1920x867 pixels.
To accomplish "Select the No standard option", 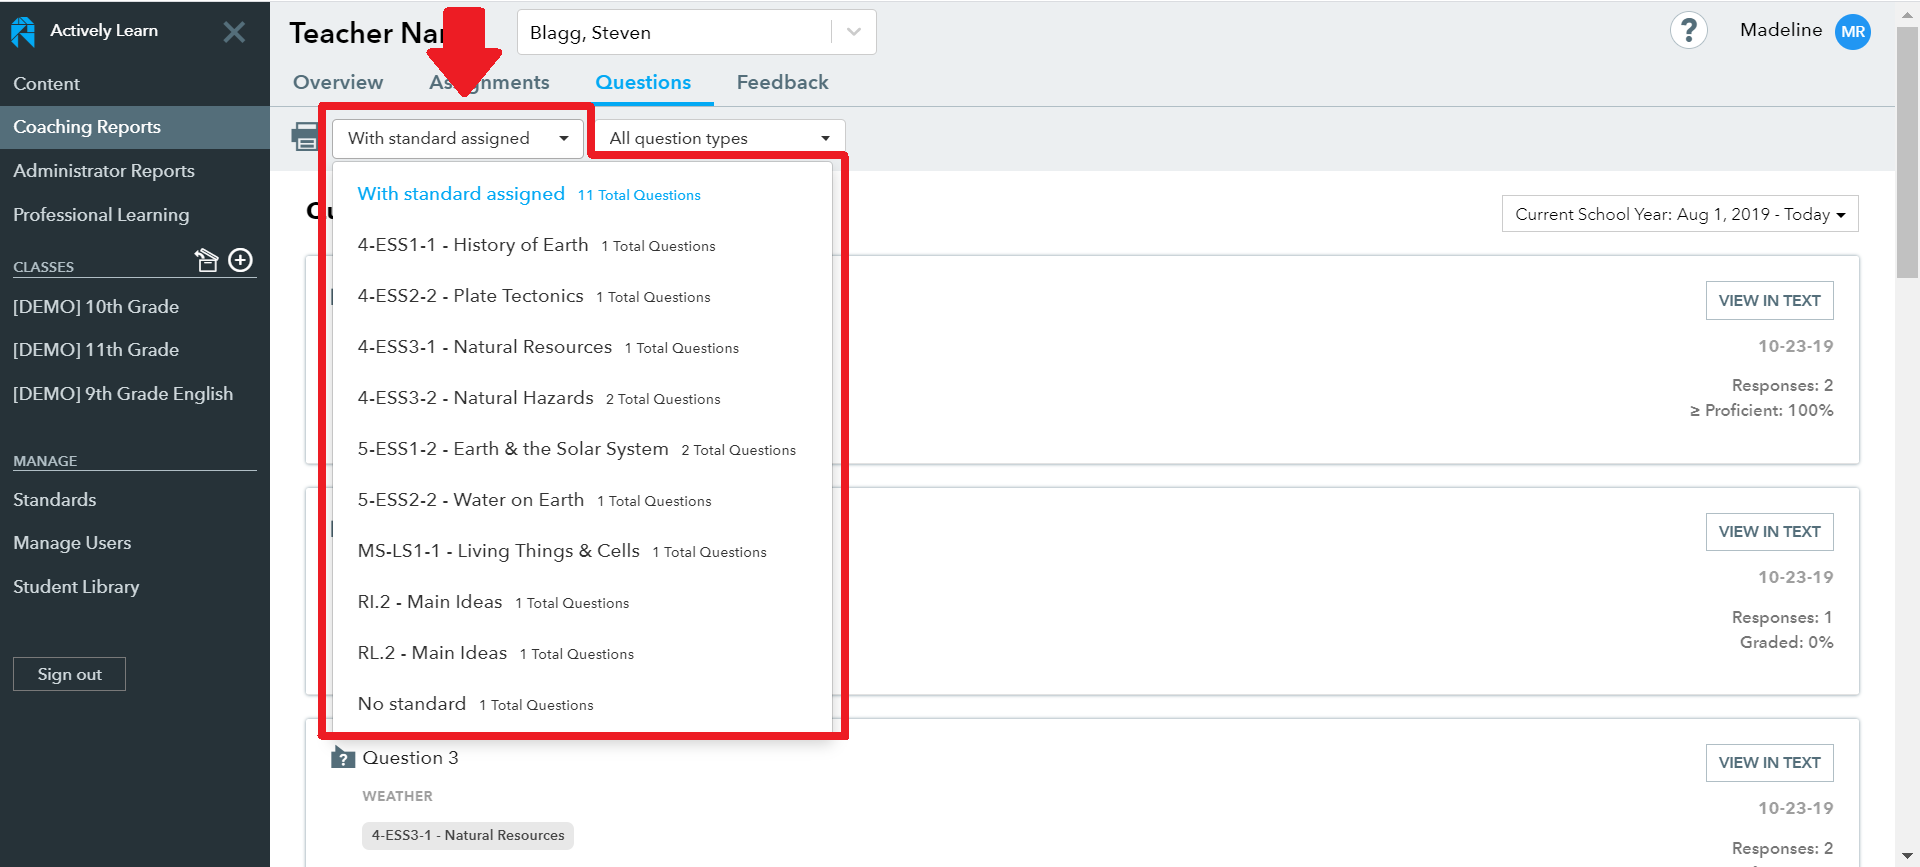I will point(582,704).
